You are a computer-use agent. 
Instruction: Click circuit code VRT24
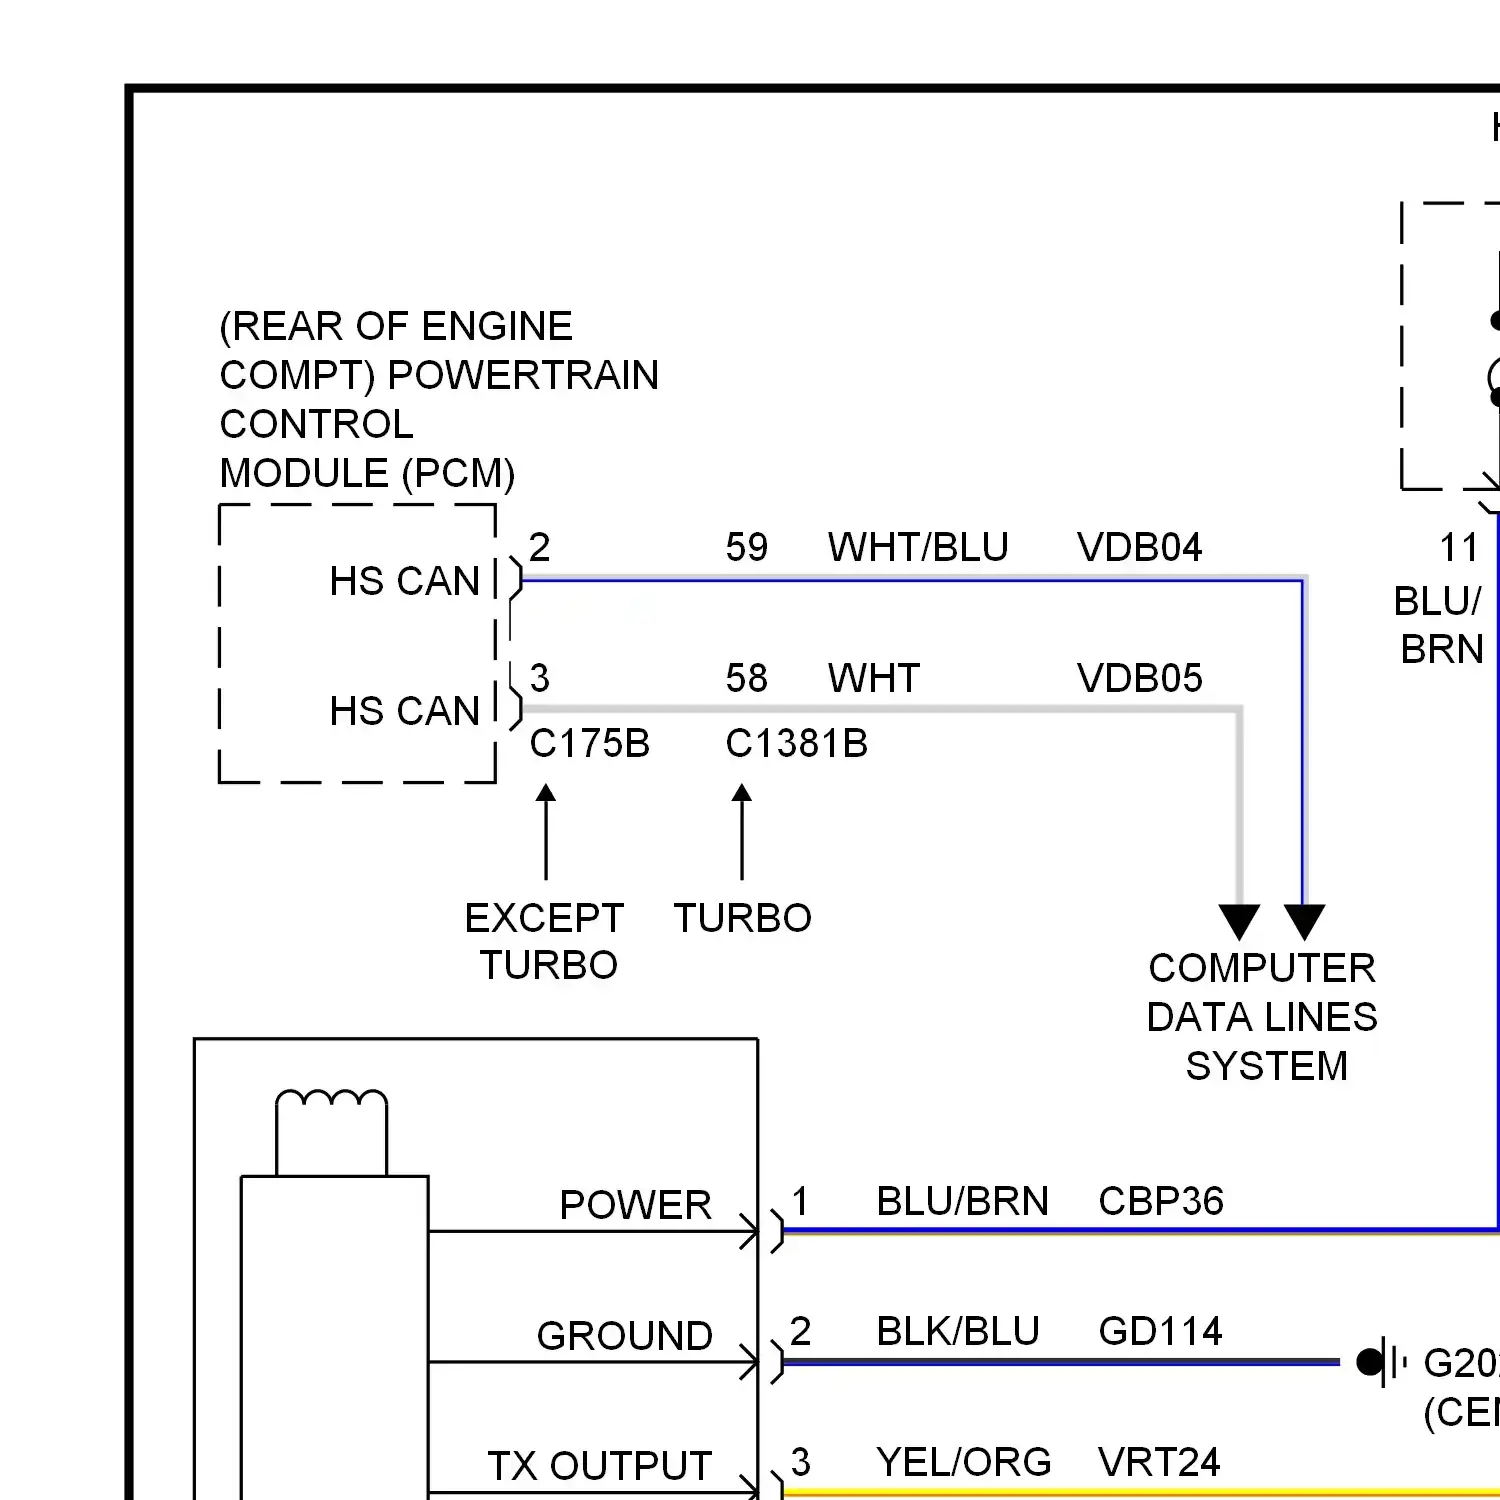pos(1160,1462)
